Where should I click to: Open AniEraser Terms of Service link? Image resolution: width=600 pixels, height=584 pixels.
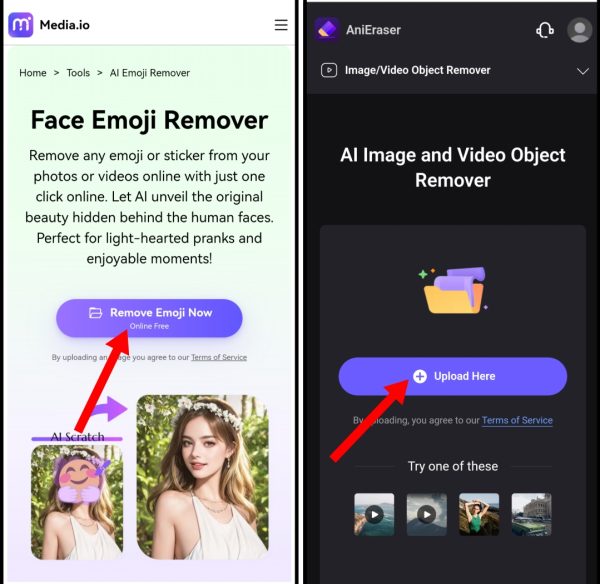pyautogui.click(x=517, y=420)
